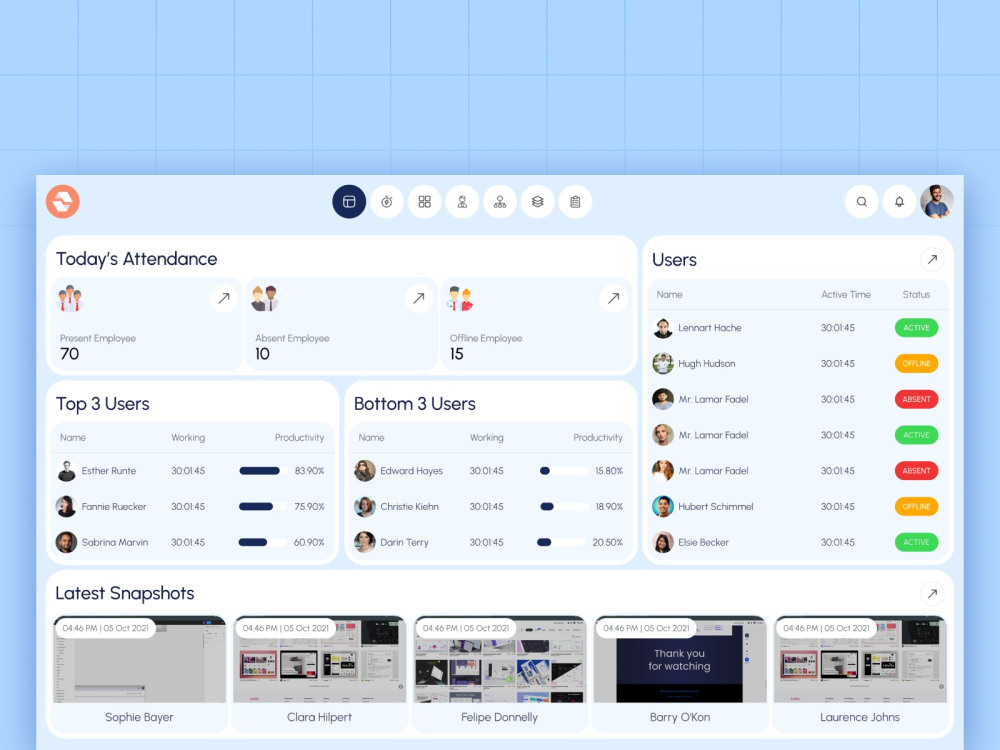The image size is (1000, 750).
Task: Open Absent Employee card arrow
Action: point(418,298)
